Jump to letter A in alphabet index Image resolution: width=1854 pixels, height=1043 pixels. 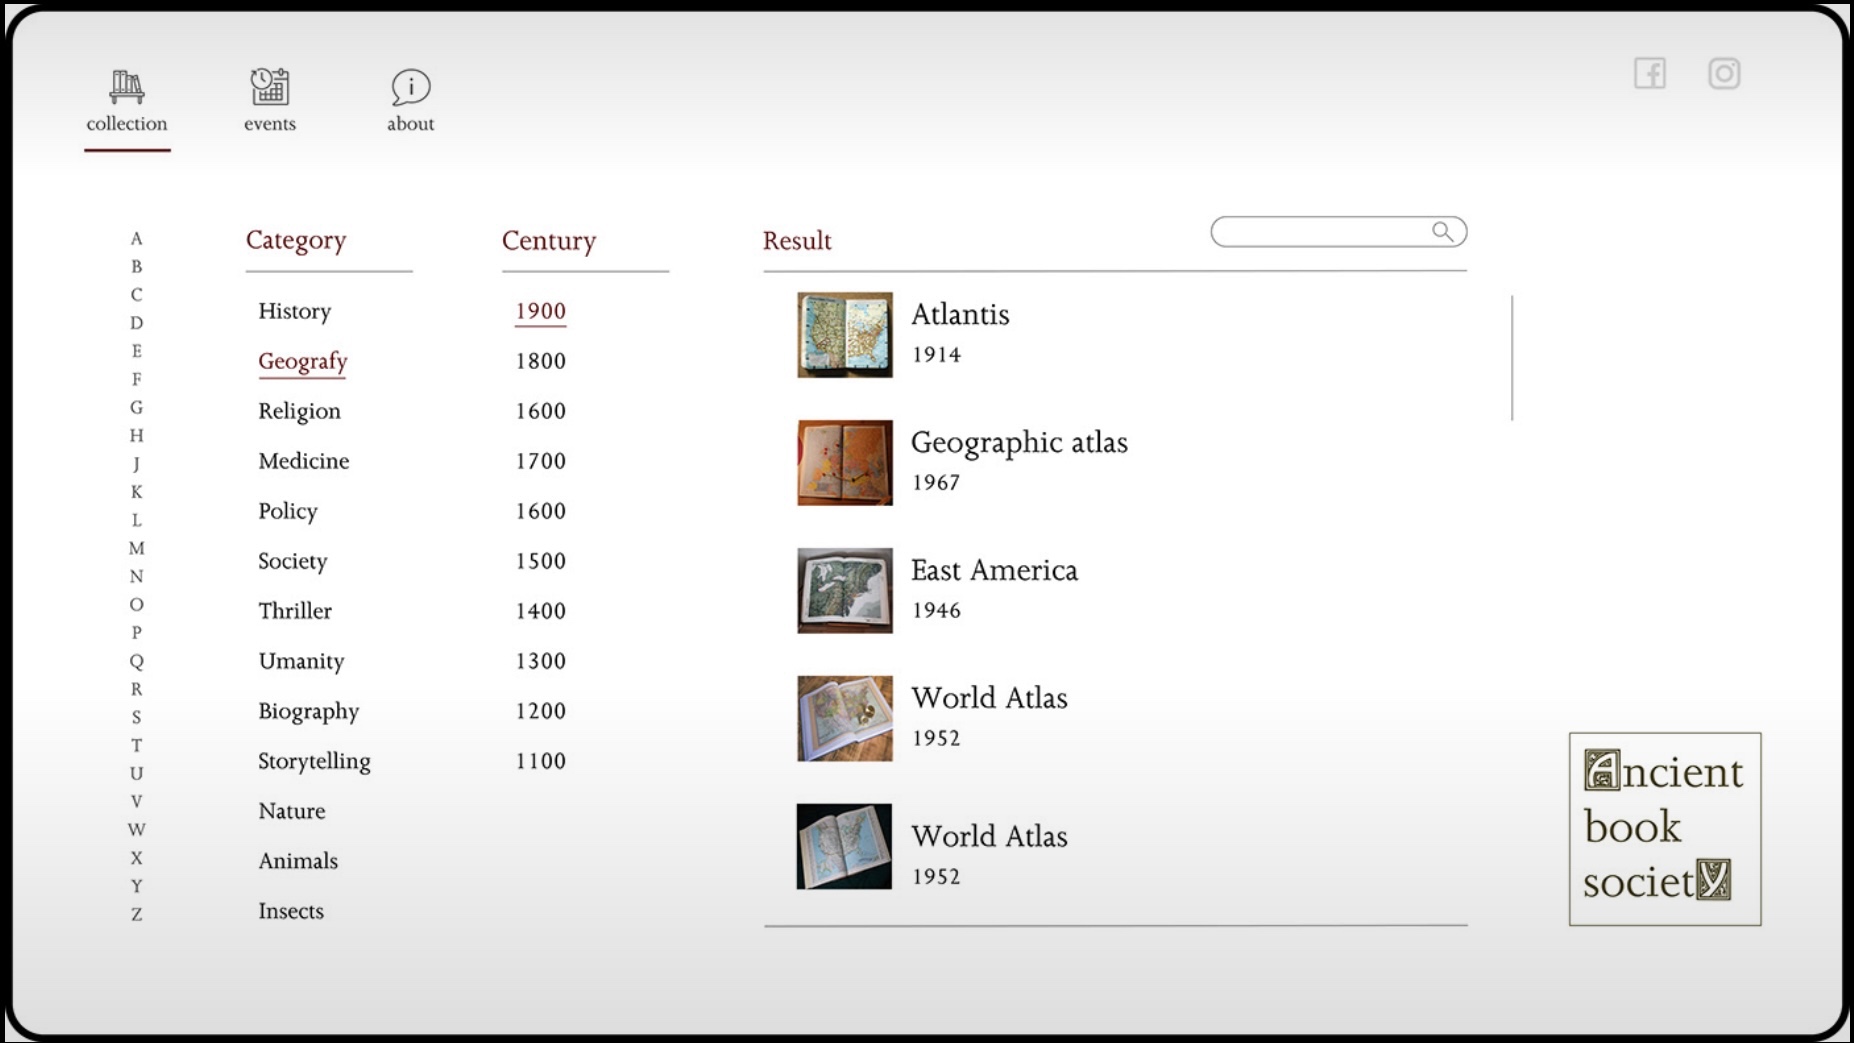137,238
